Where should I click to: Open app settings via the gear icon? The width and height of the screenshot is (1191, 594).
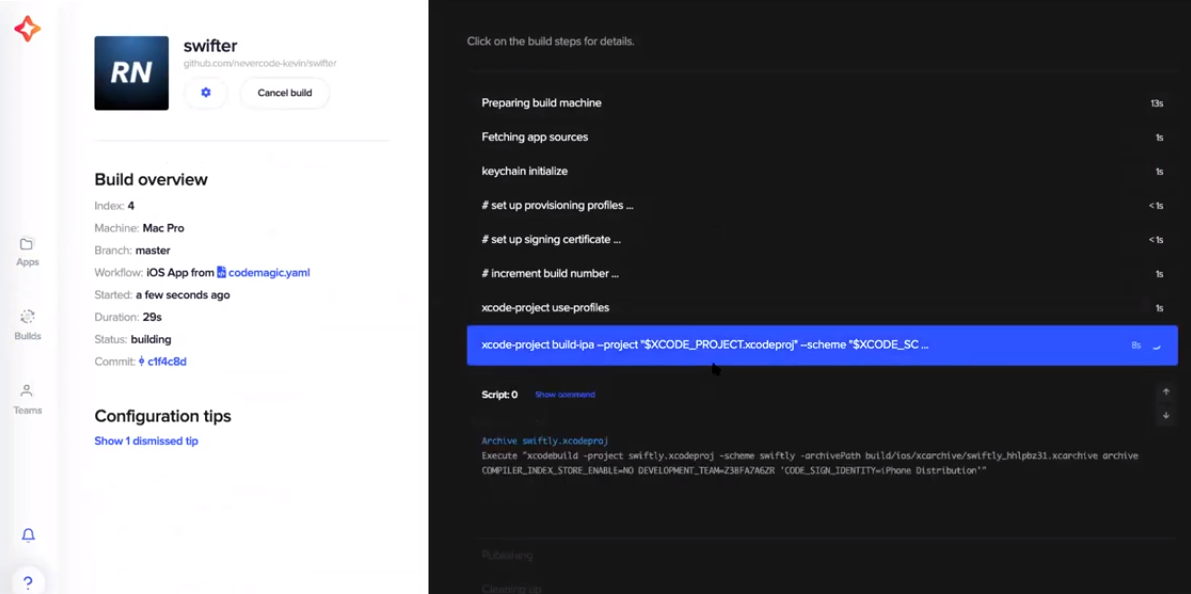tap(205, 92)
